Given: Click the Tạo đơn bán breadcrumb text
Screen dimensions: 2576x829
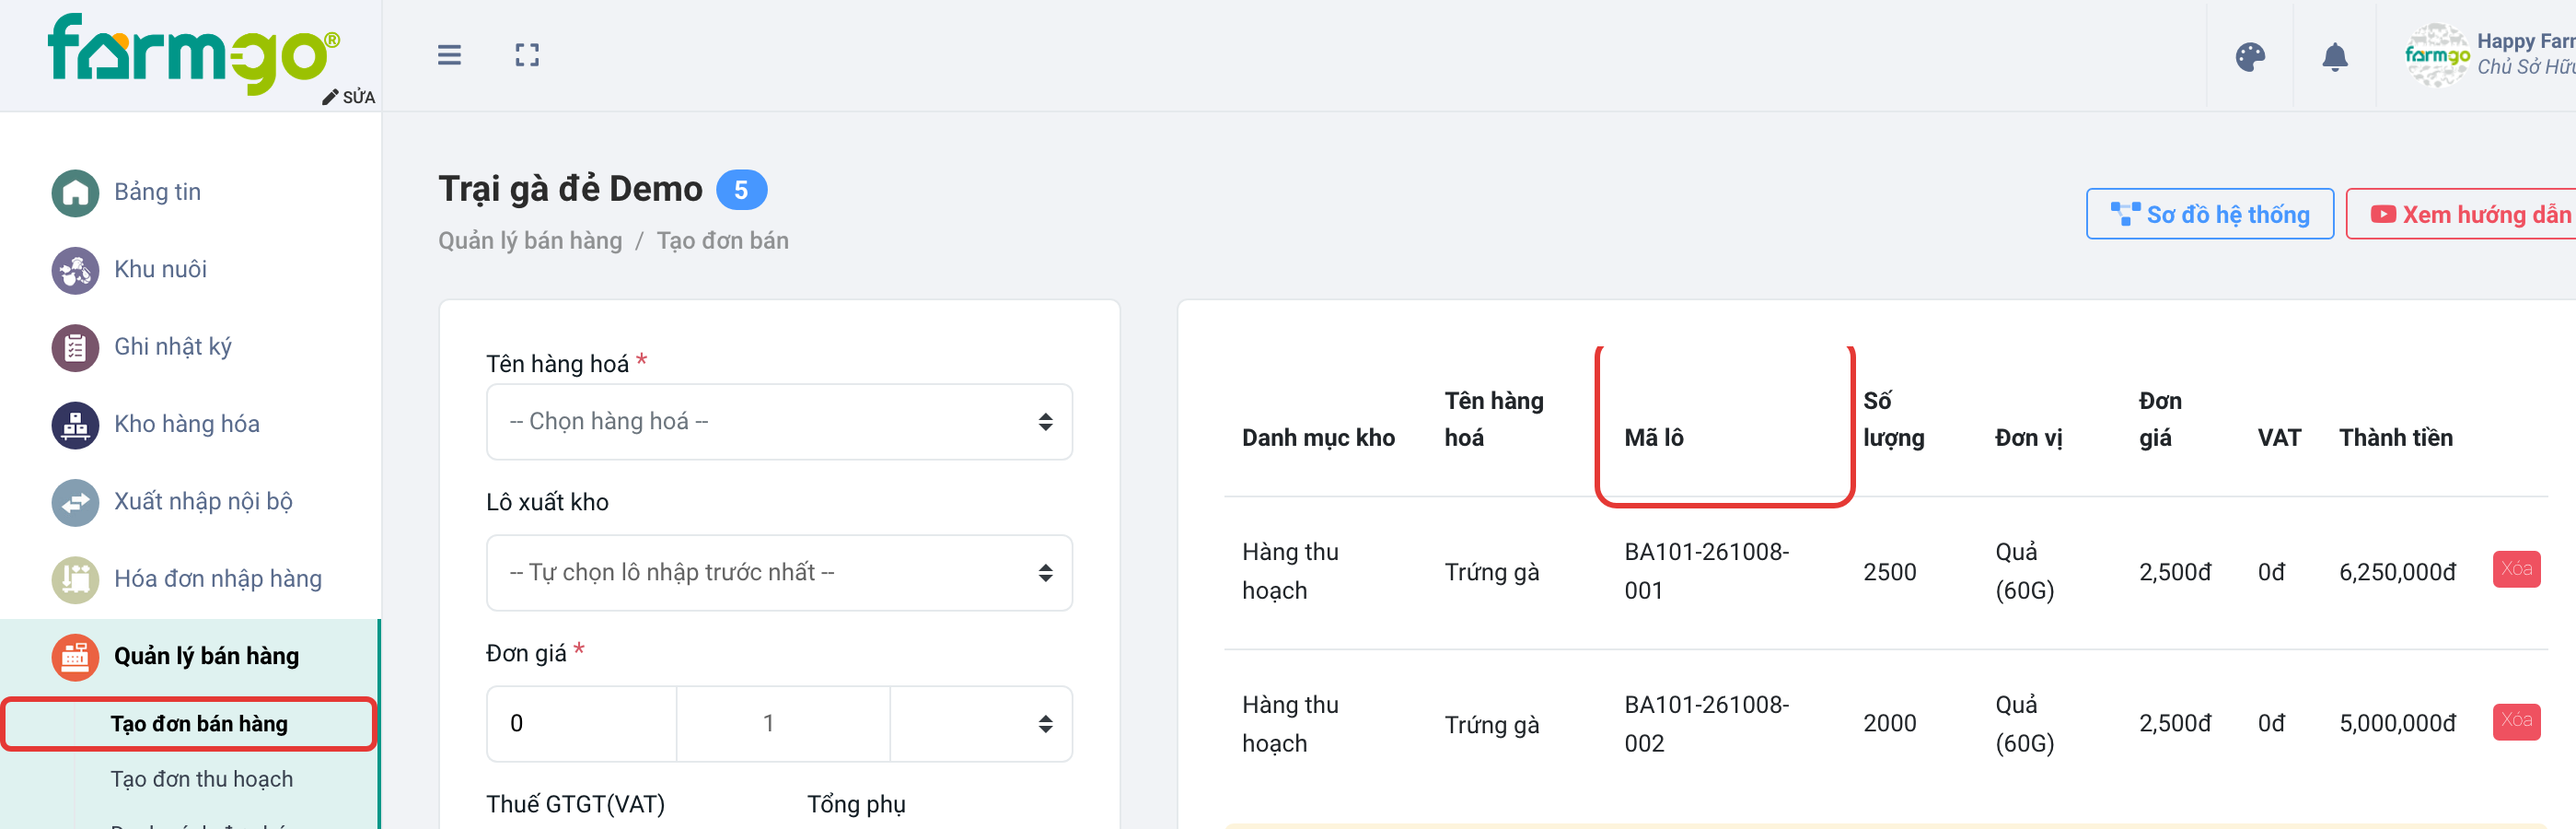Looking at the screenshot, I should (722, 241).
